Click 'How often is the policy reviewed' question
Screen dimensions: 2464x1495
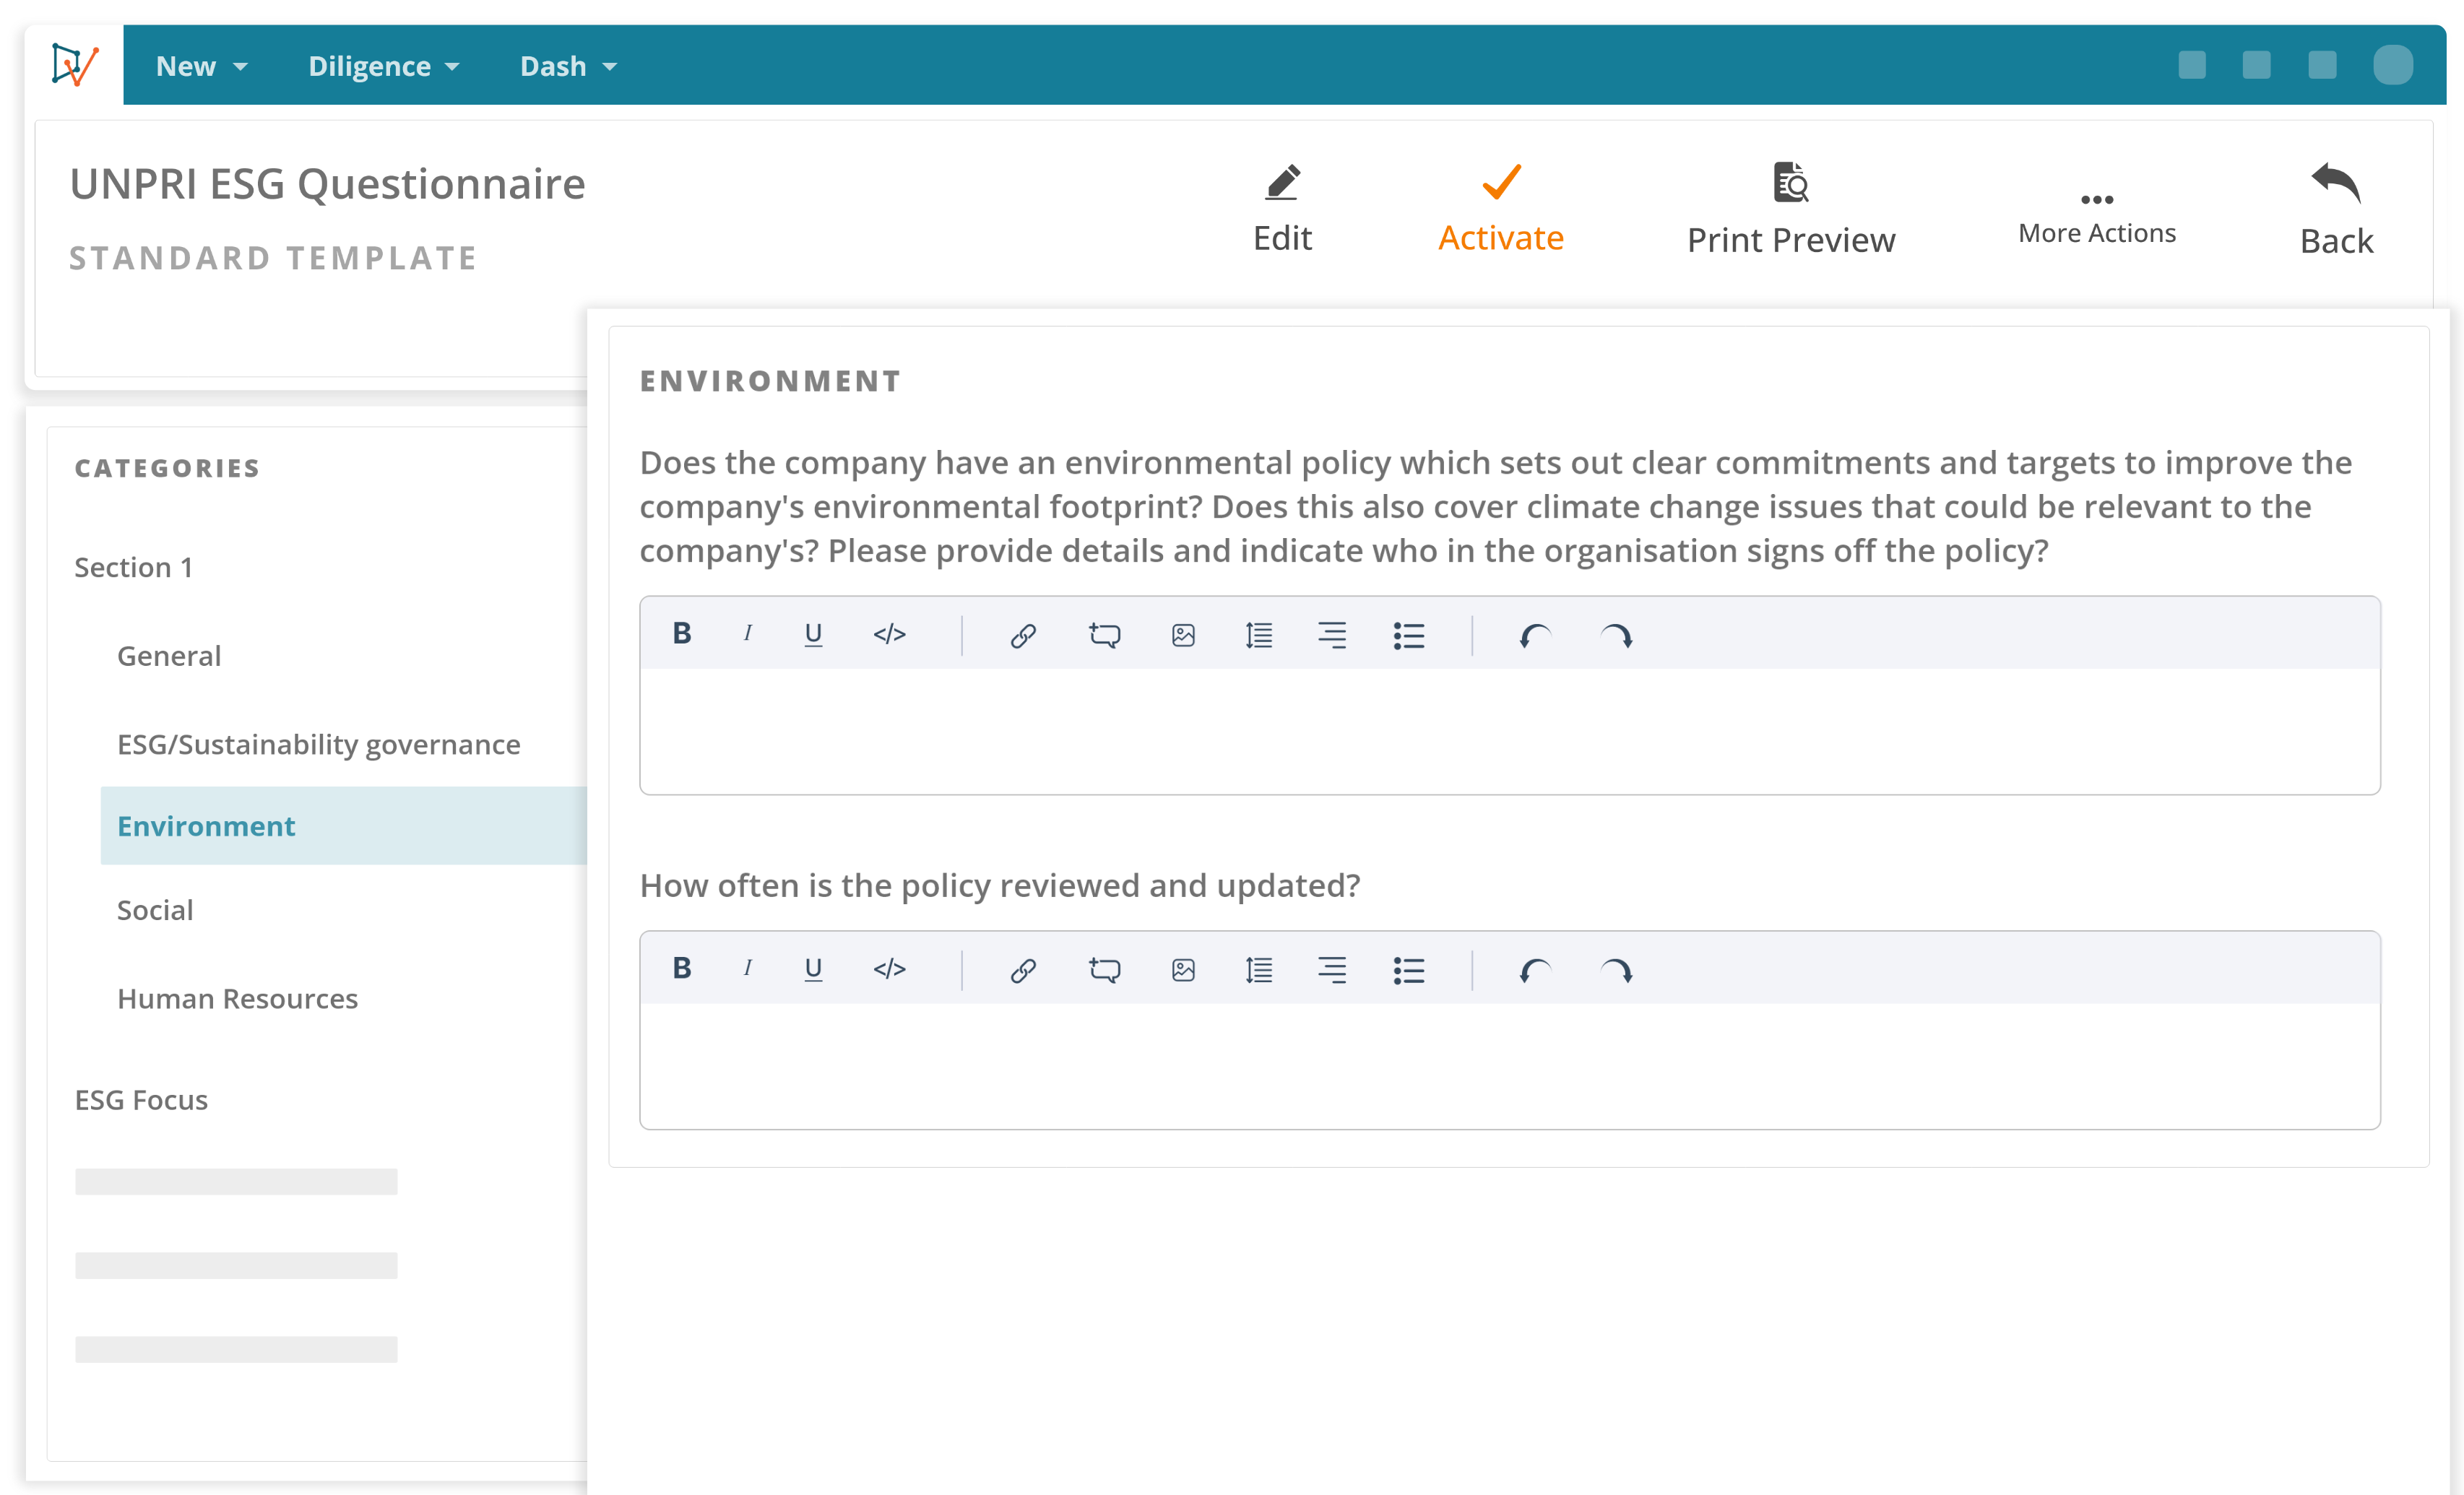click(999, 885)
